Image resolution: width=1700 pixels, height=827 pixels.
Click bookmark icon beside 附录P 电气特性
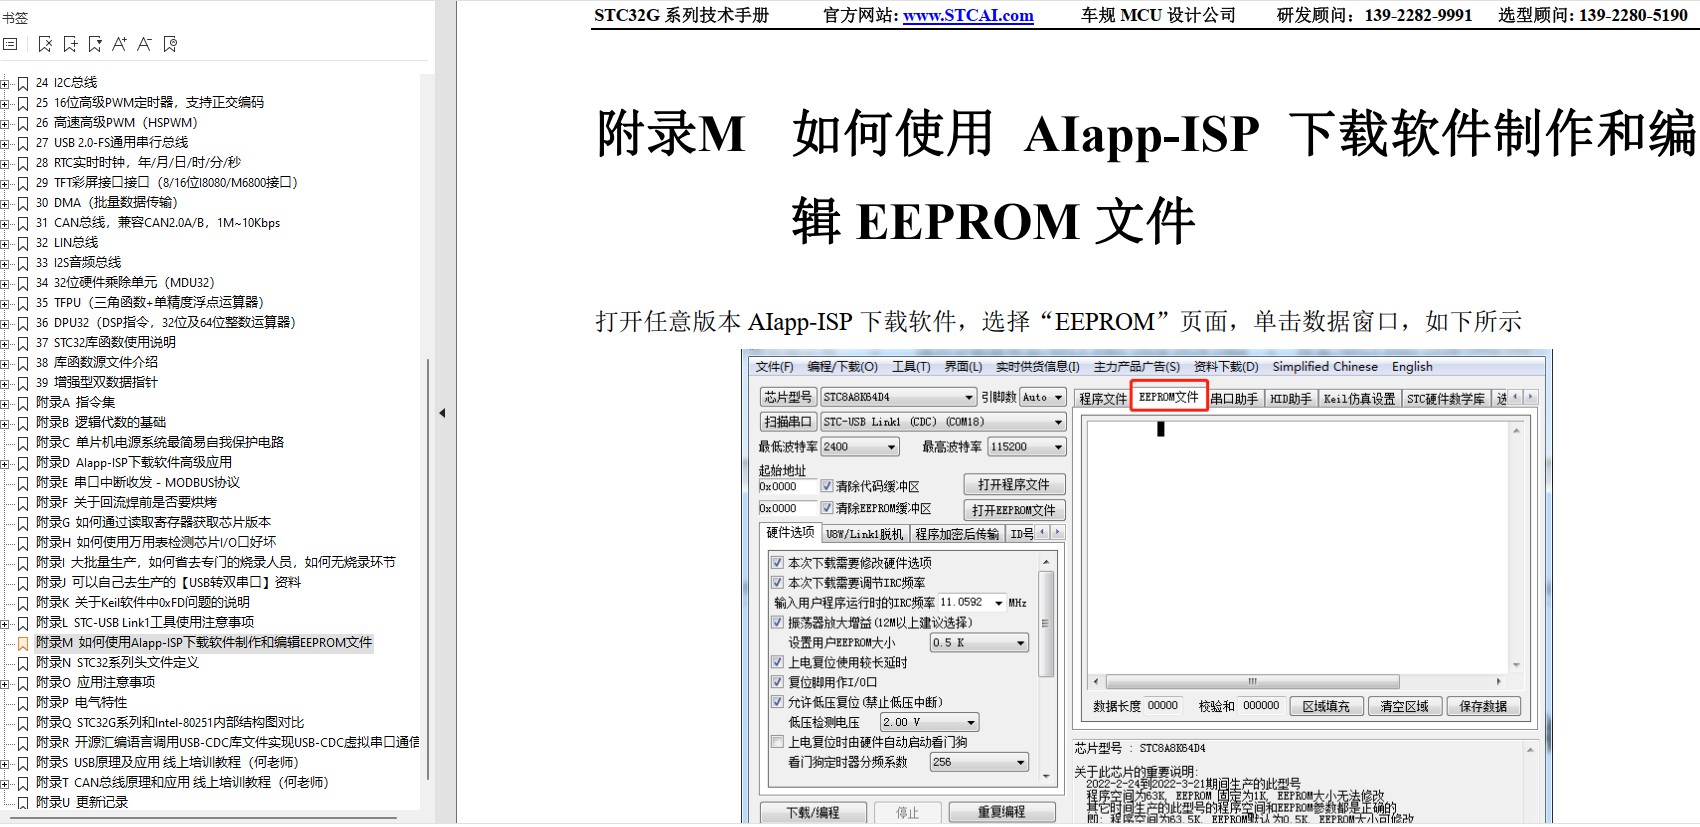(x=23, y=703)
